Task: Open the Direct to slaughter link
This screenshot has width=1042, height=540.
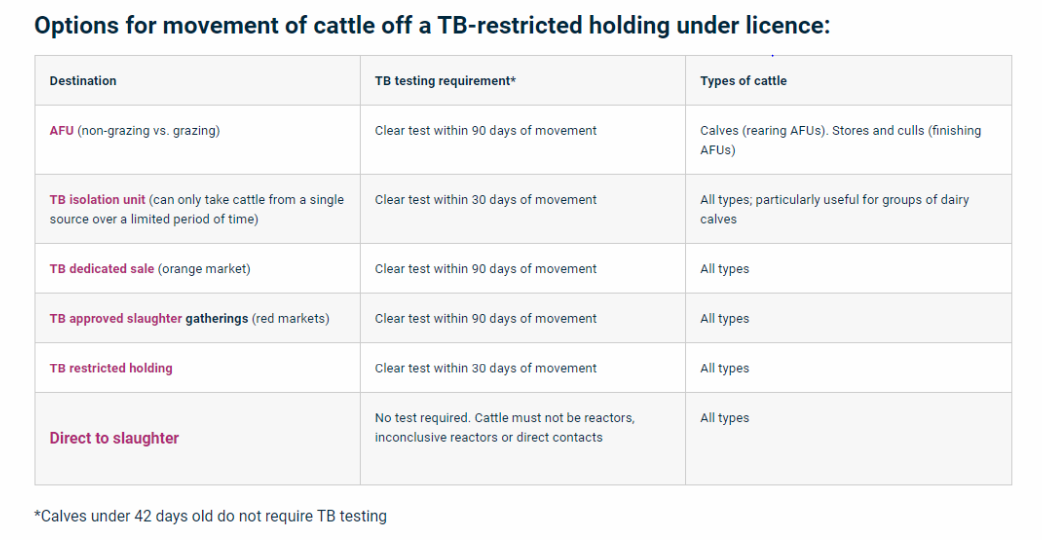Action: 114,438
